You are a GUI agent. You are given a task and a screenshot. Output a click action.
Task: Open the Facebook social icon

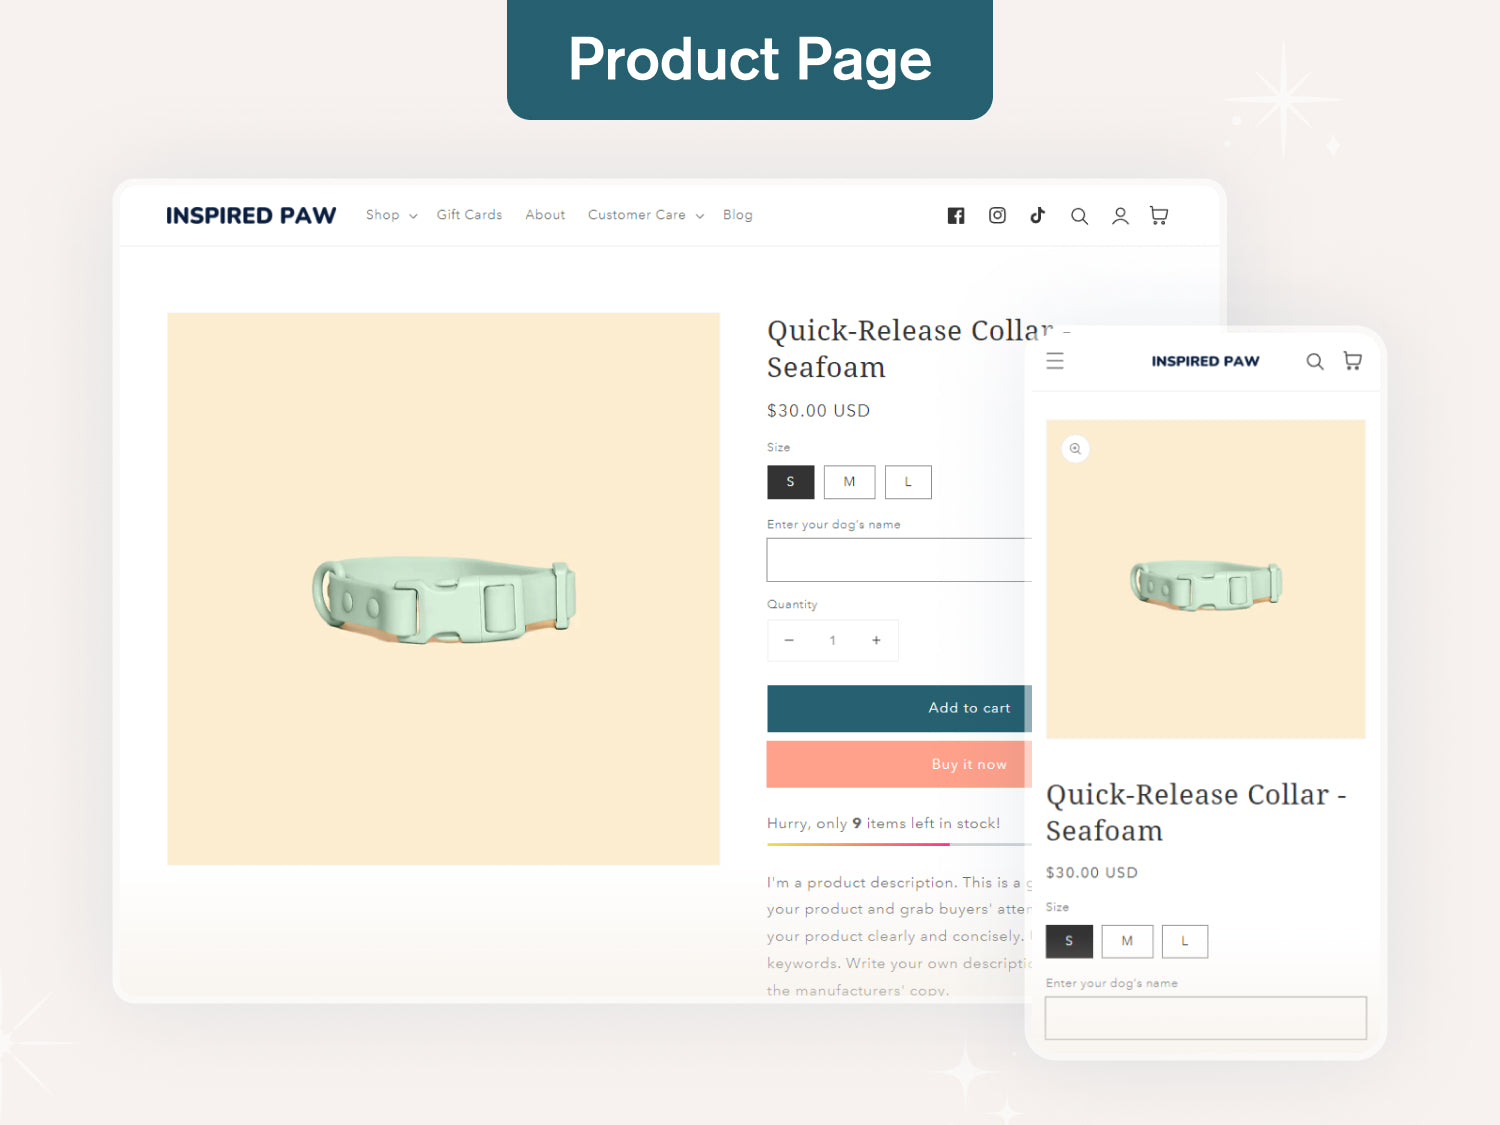pos(955,215)
